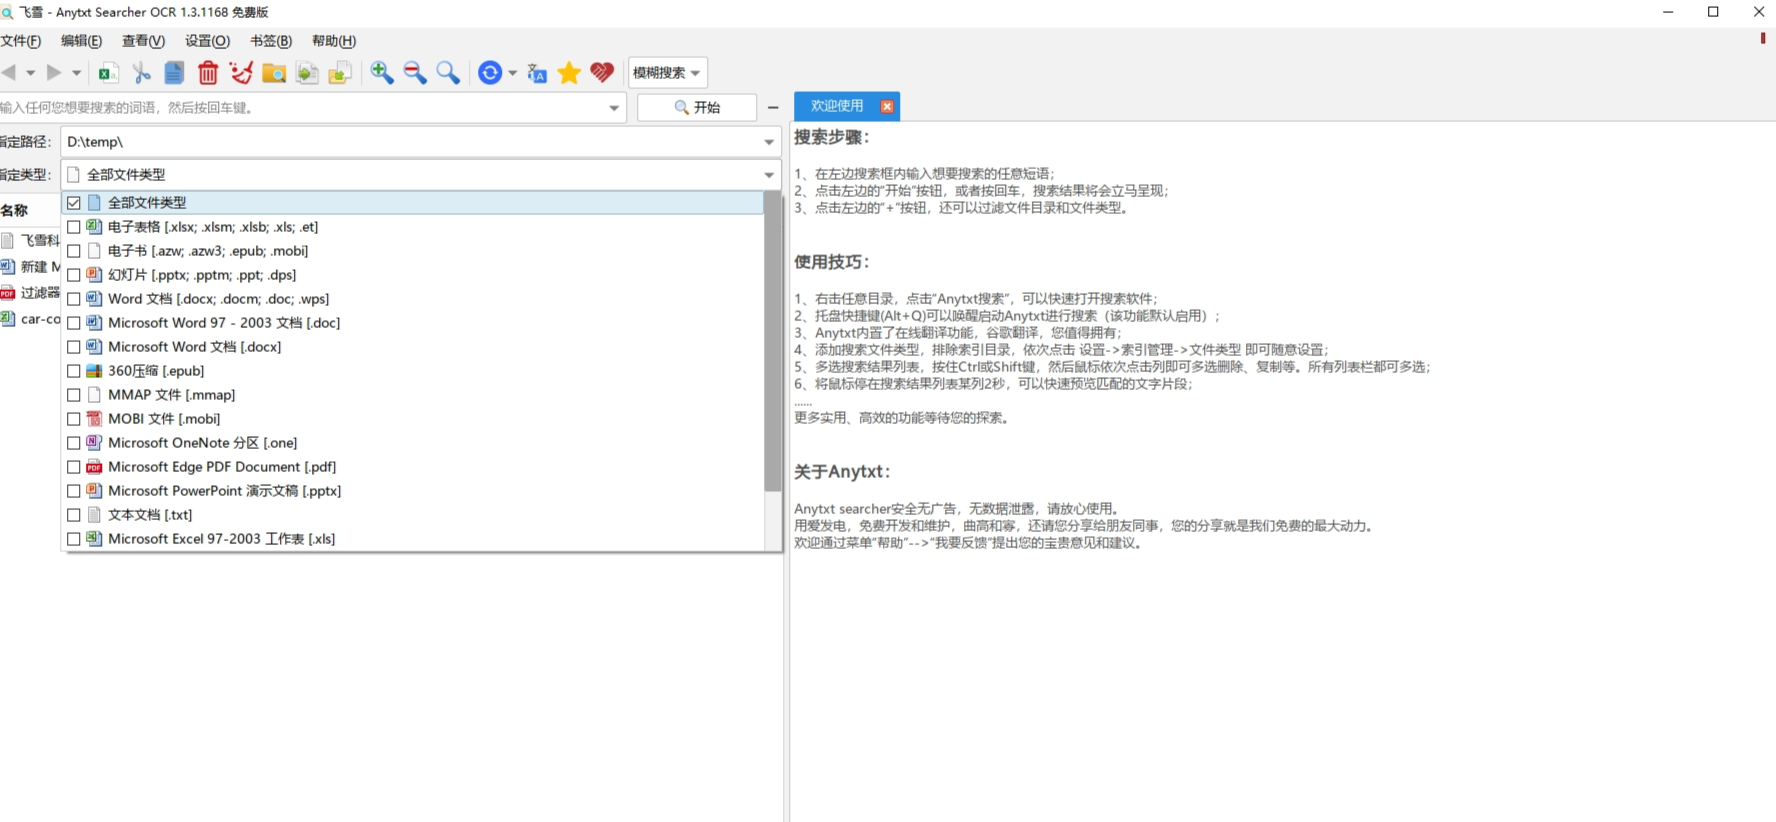Click the translate icon in toolbar
The width and height of the screenshot is (1776, 822).
pos(537,73)
